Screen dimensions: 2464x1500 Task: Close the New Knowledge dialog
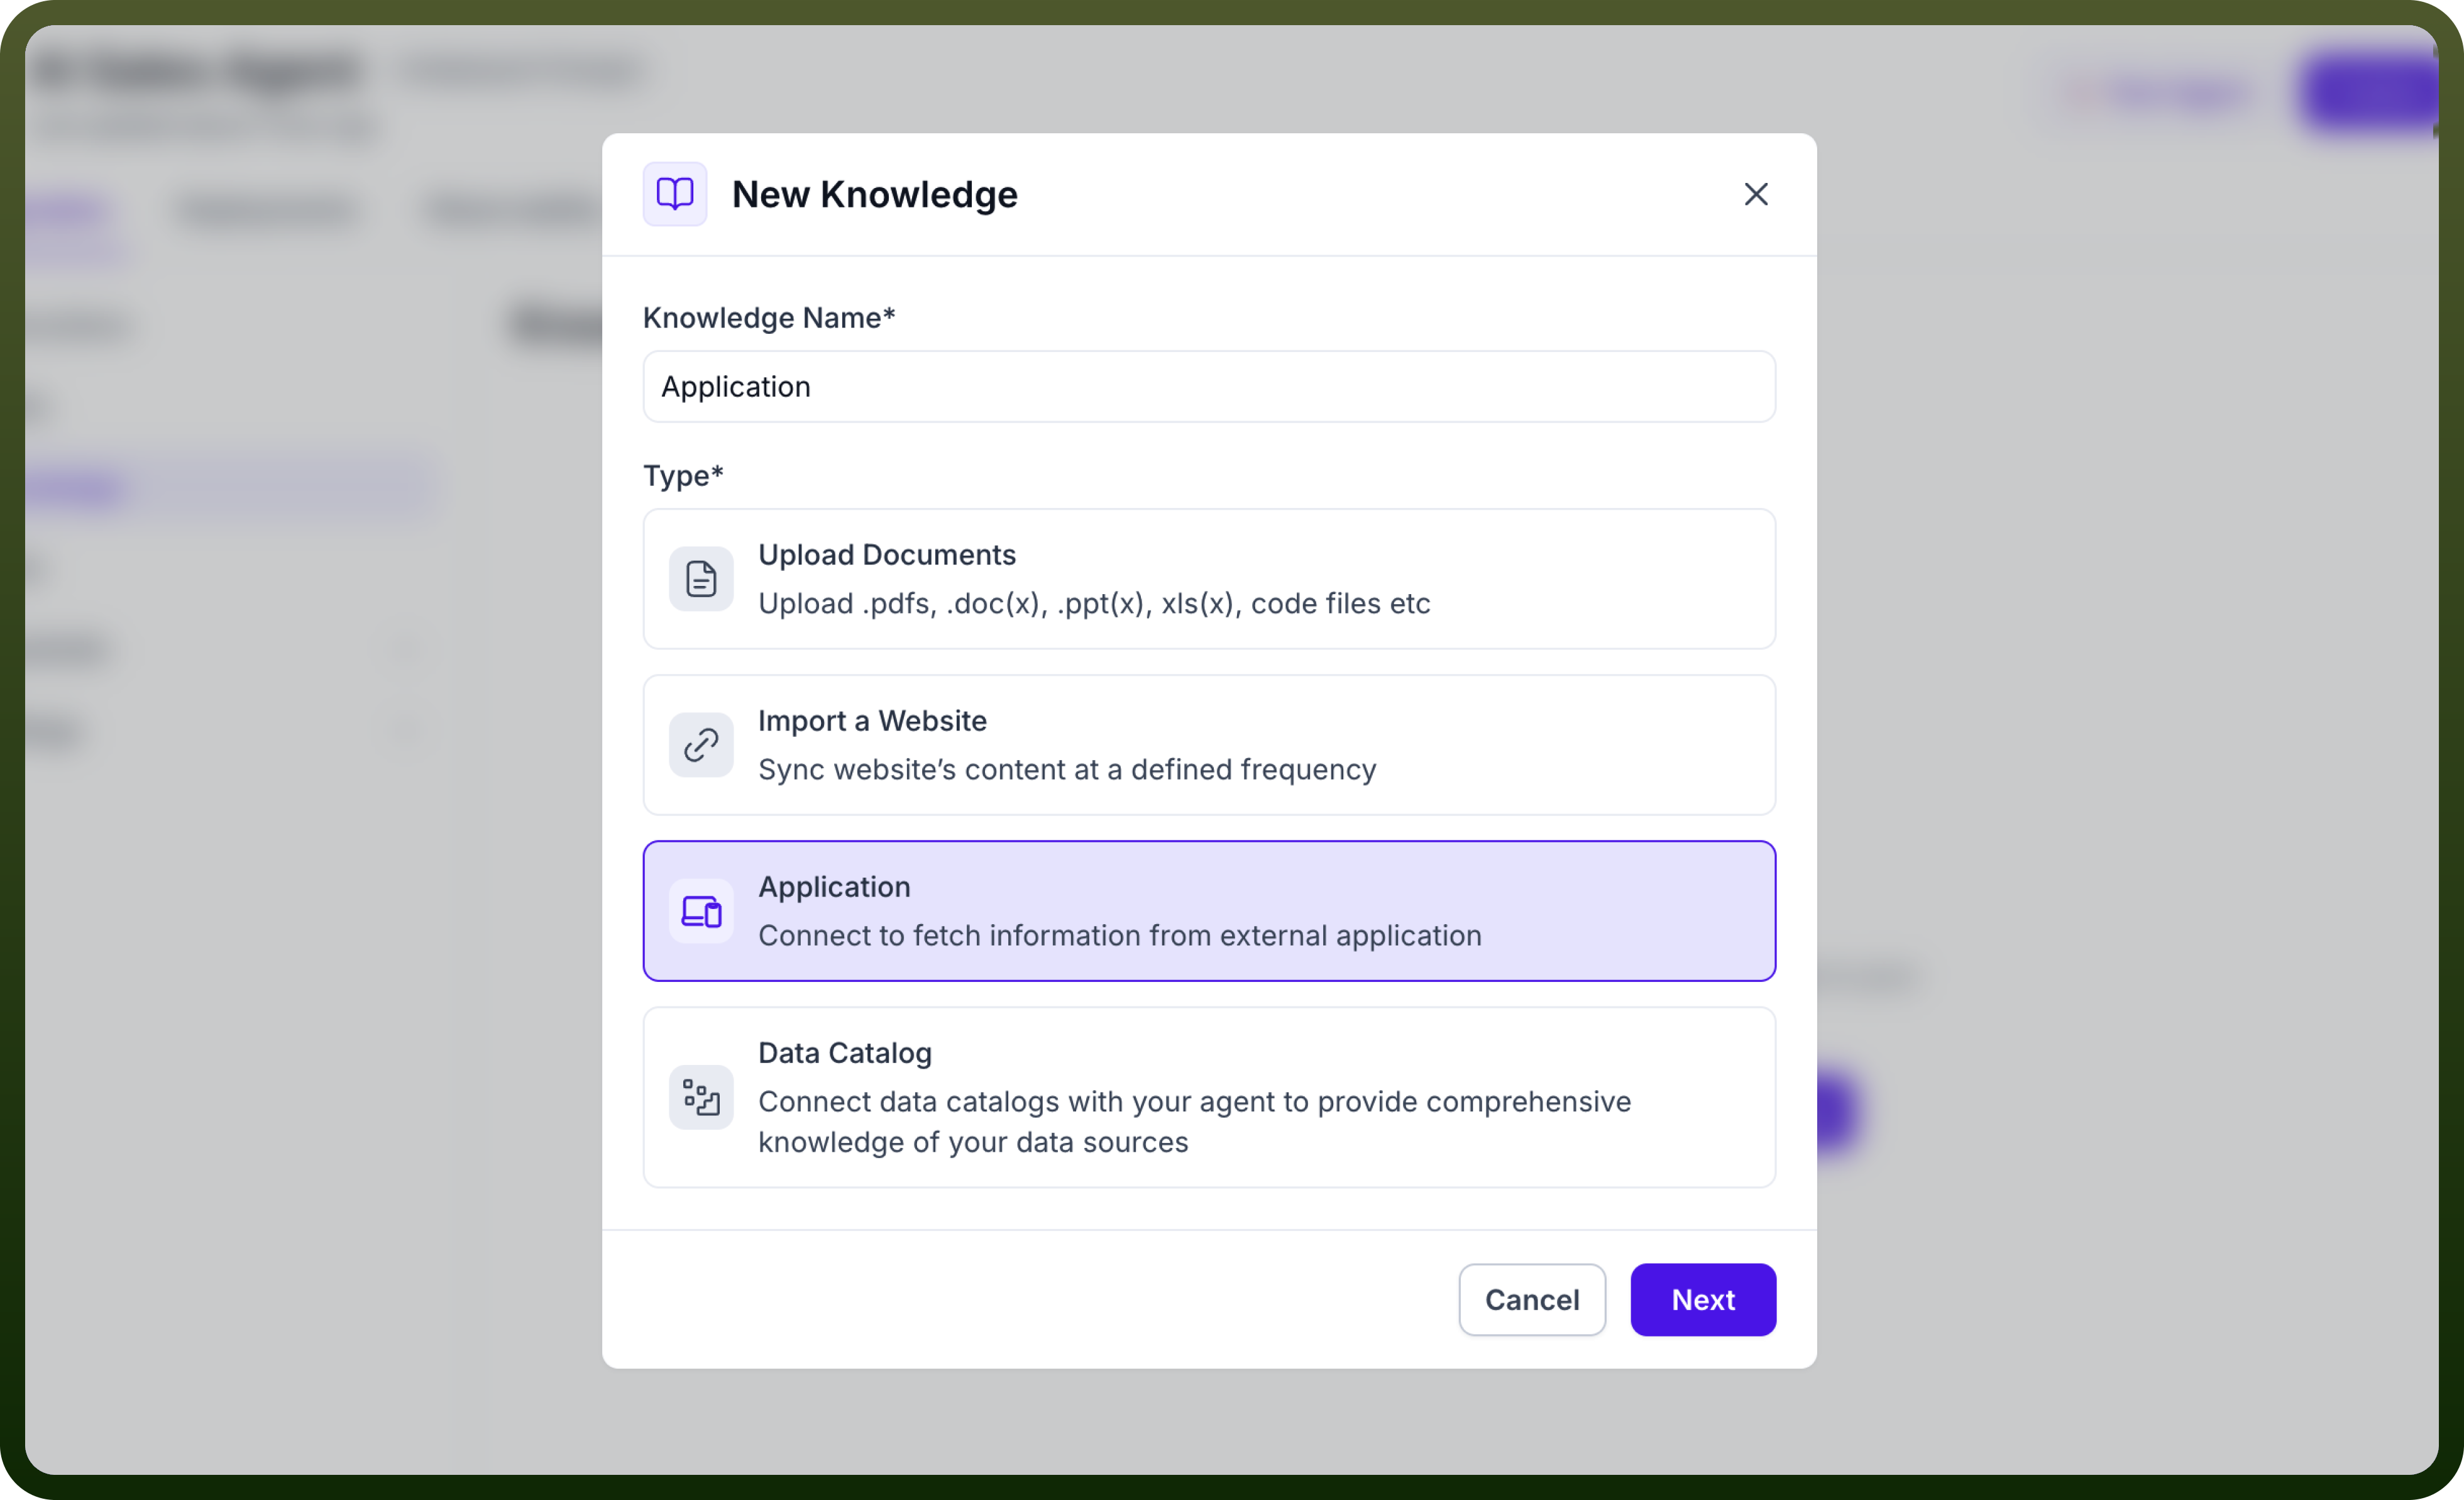click(1756, 194)
